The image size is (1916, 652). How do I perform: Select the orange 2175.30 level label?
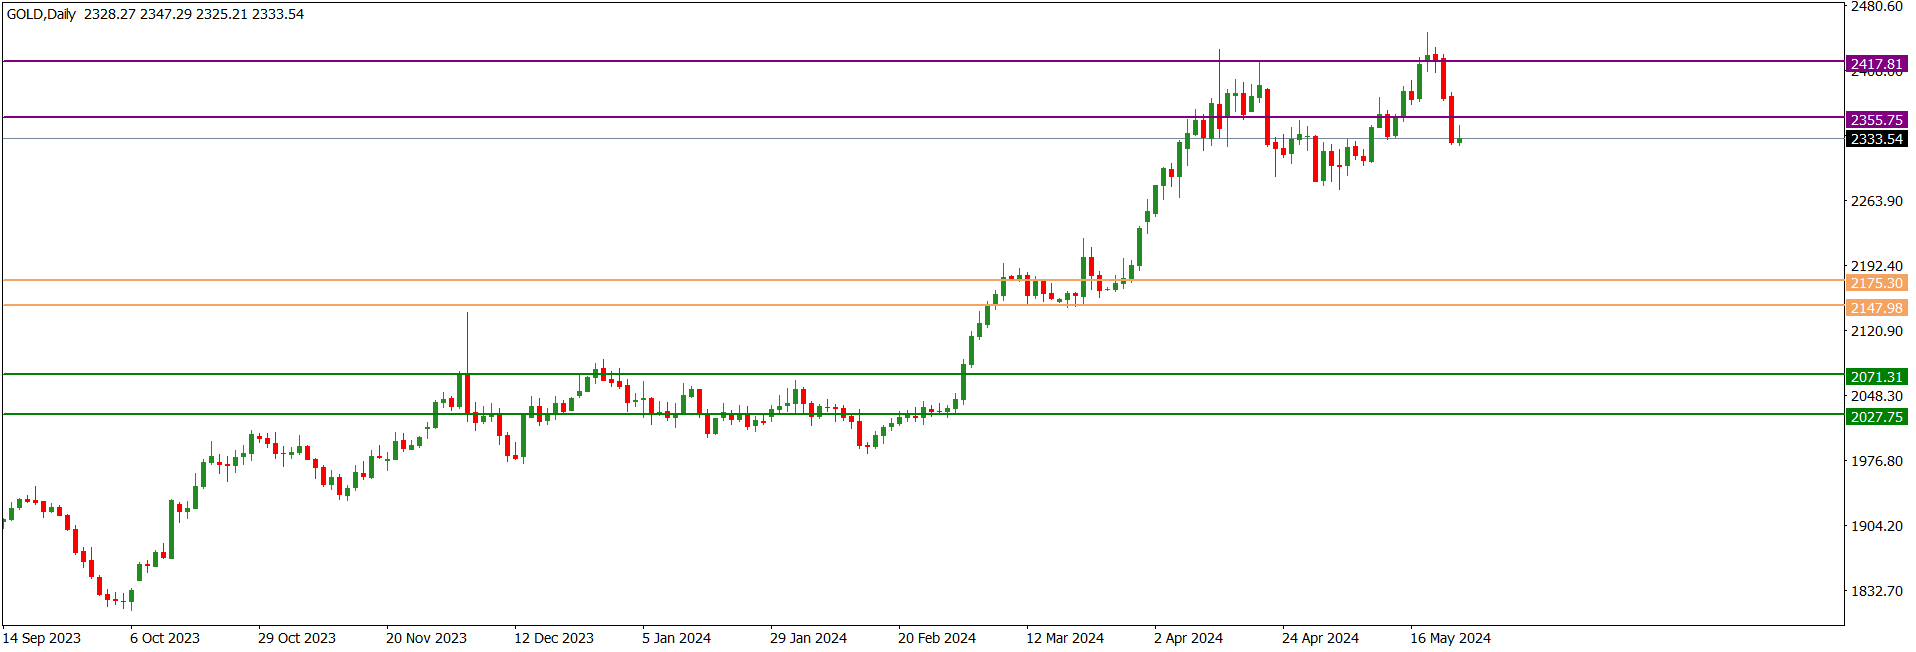(1876, 283)
